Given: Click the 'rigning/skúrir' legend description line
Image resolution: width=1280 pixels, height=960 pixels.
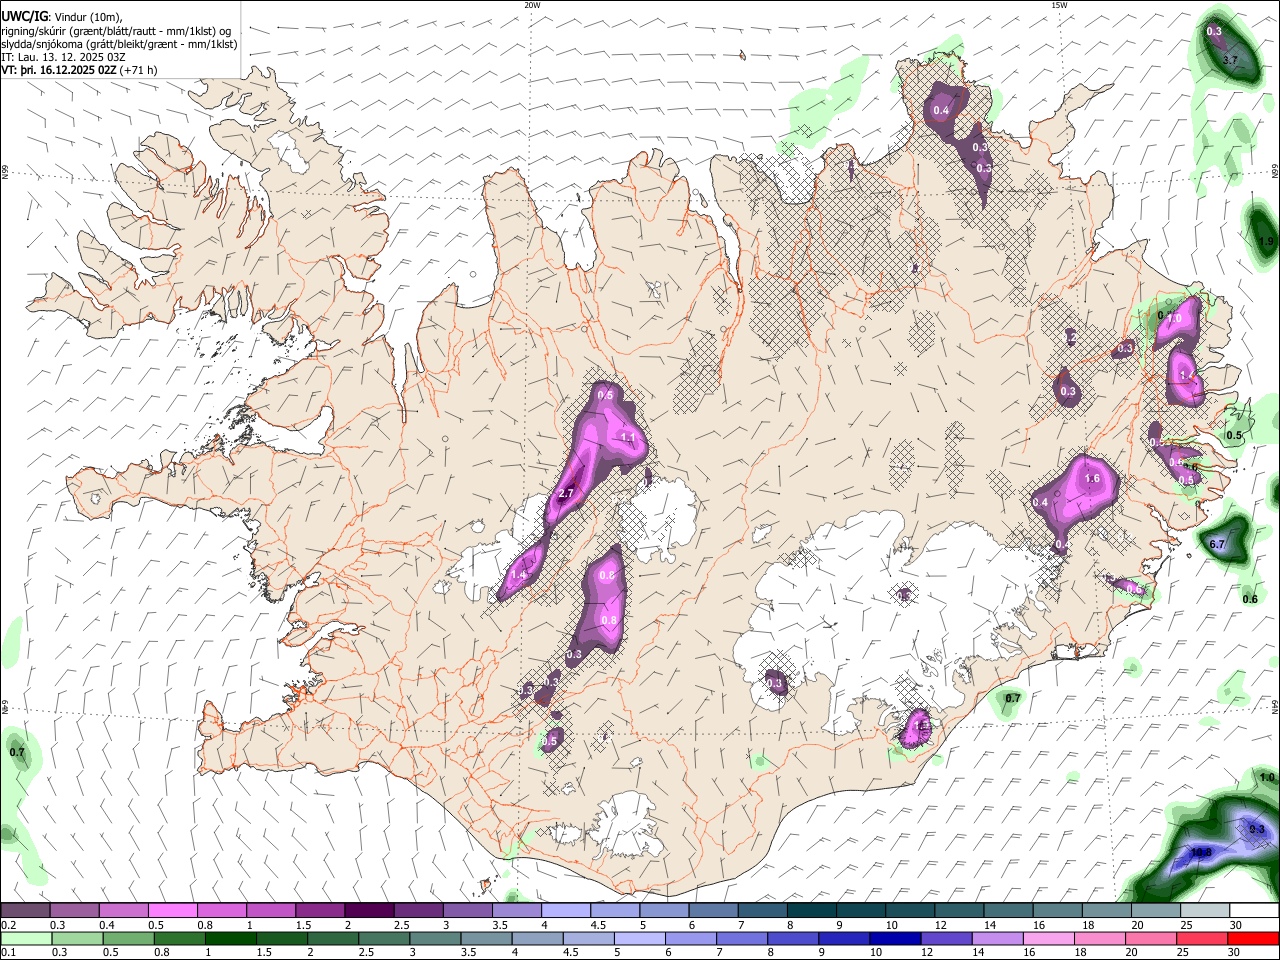Looking at the screenshot, I should pos(117,30).
